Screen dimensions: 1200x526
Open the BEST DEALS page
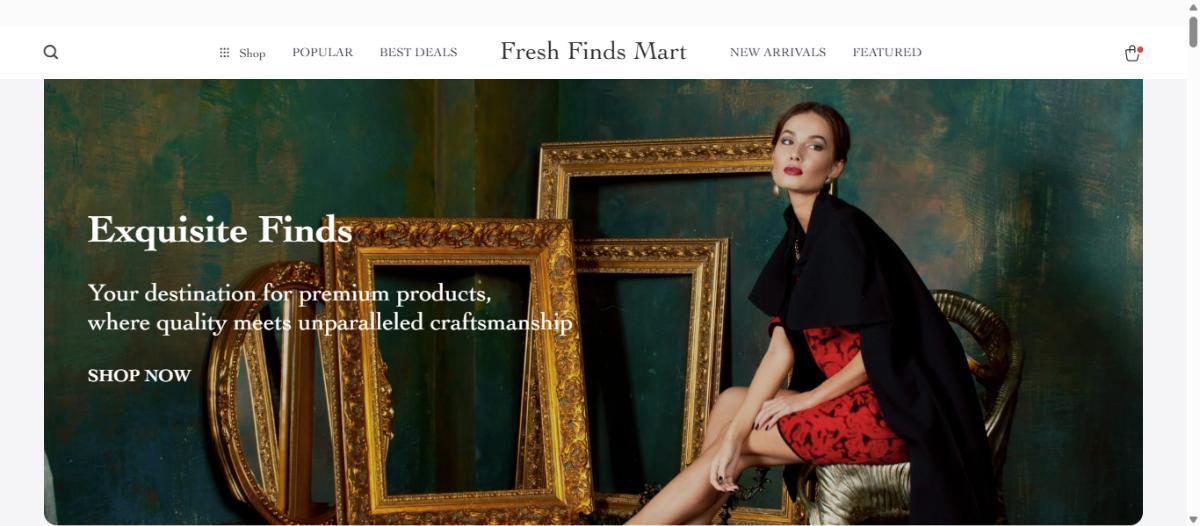point(418,52)
